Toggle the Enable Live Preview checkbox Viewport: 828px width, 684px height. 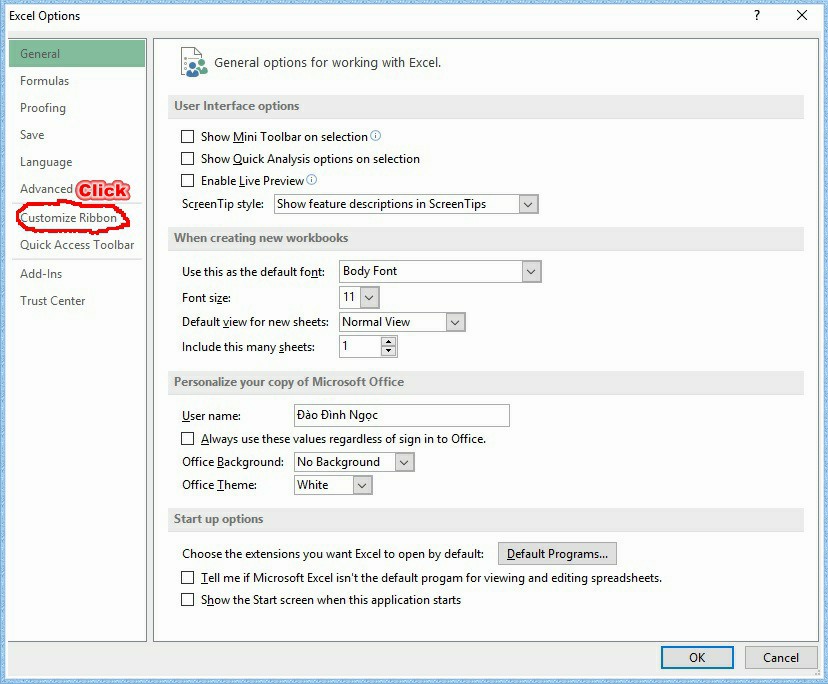(187, 181)
